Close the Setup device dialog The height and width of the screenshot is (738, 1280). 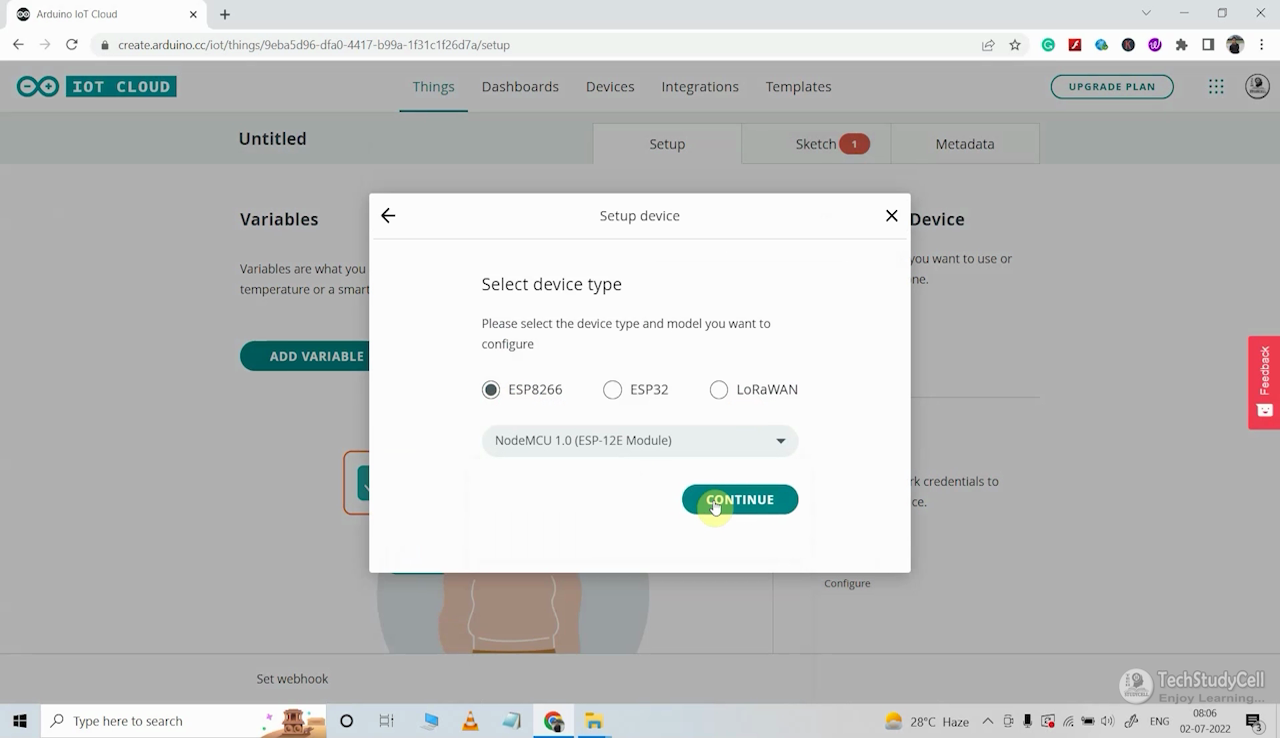tap(892, 216)
